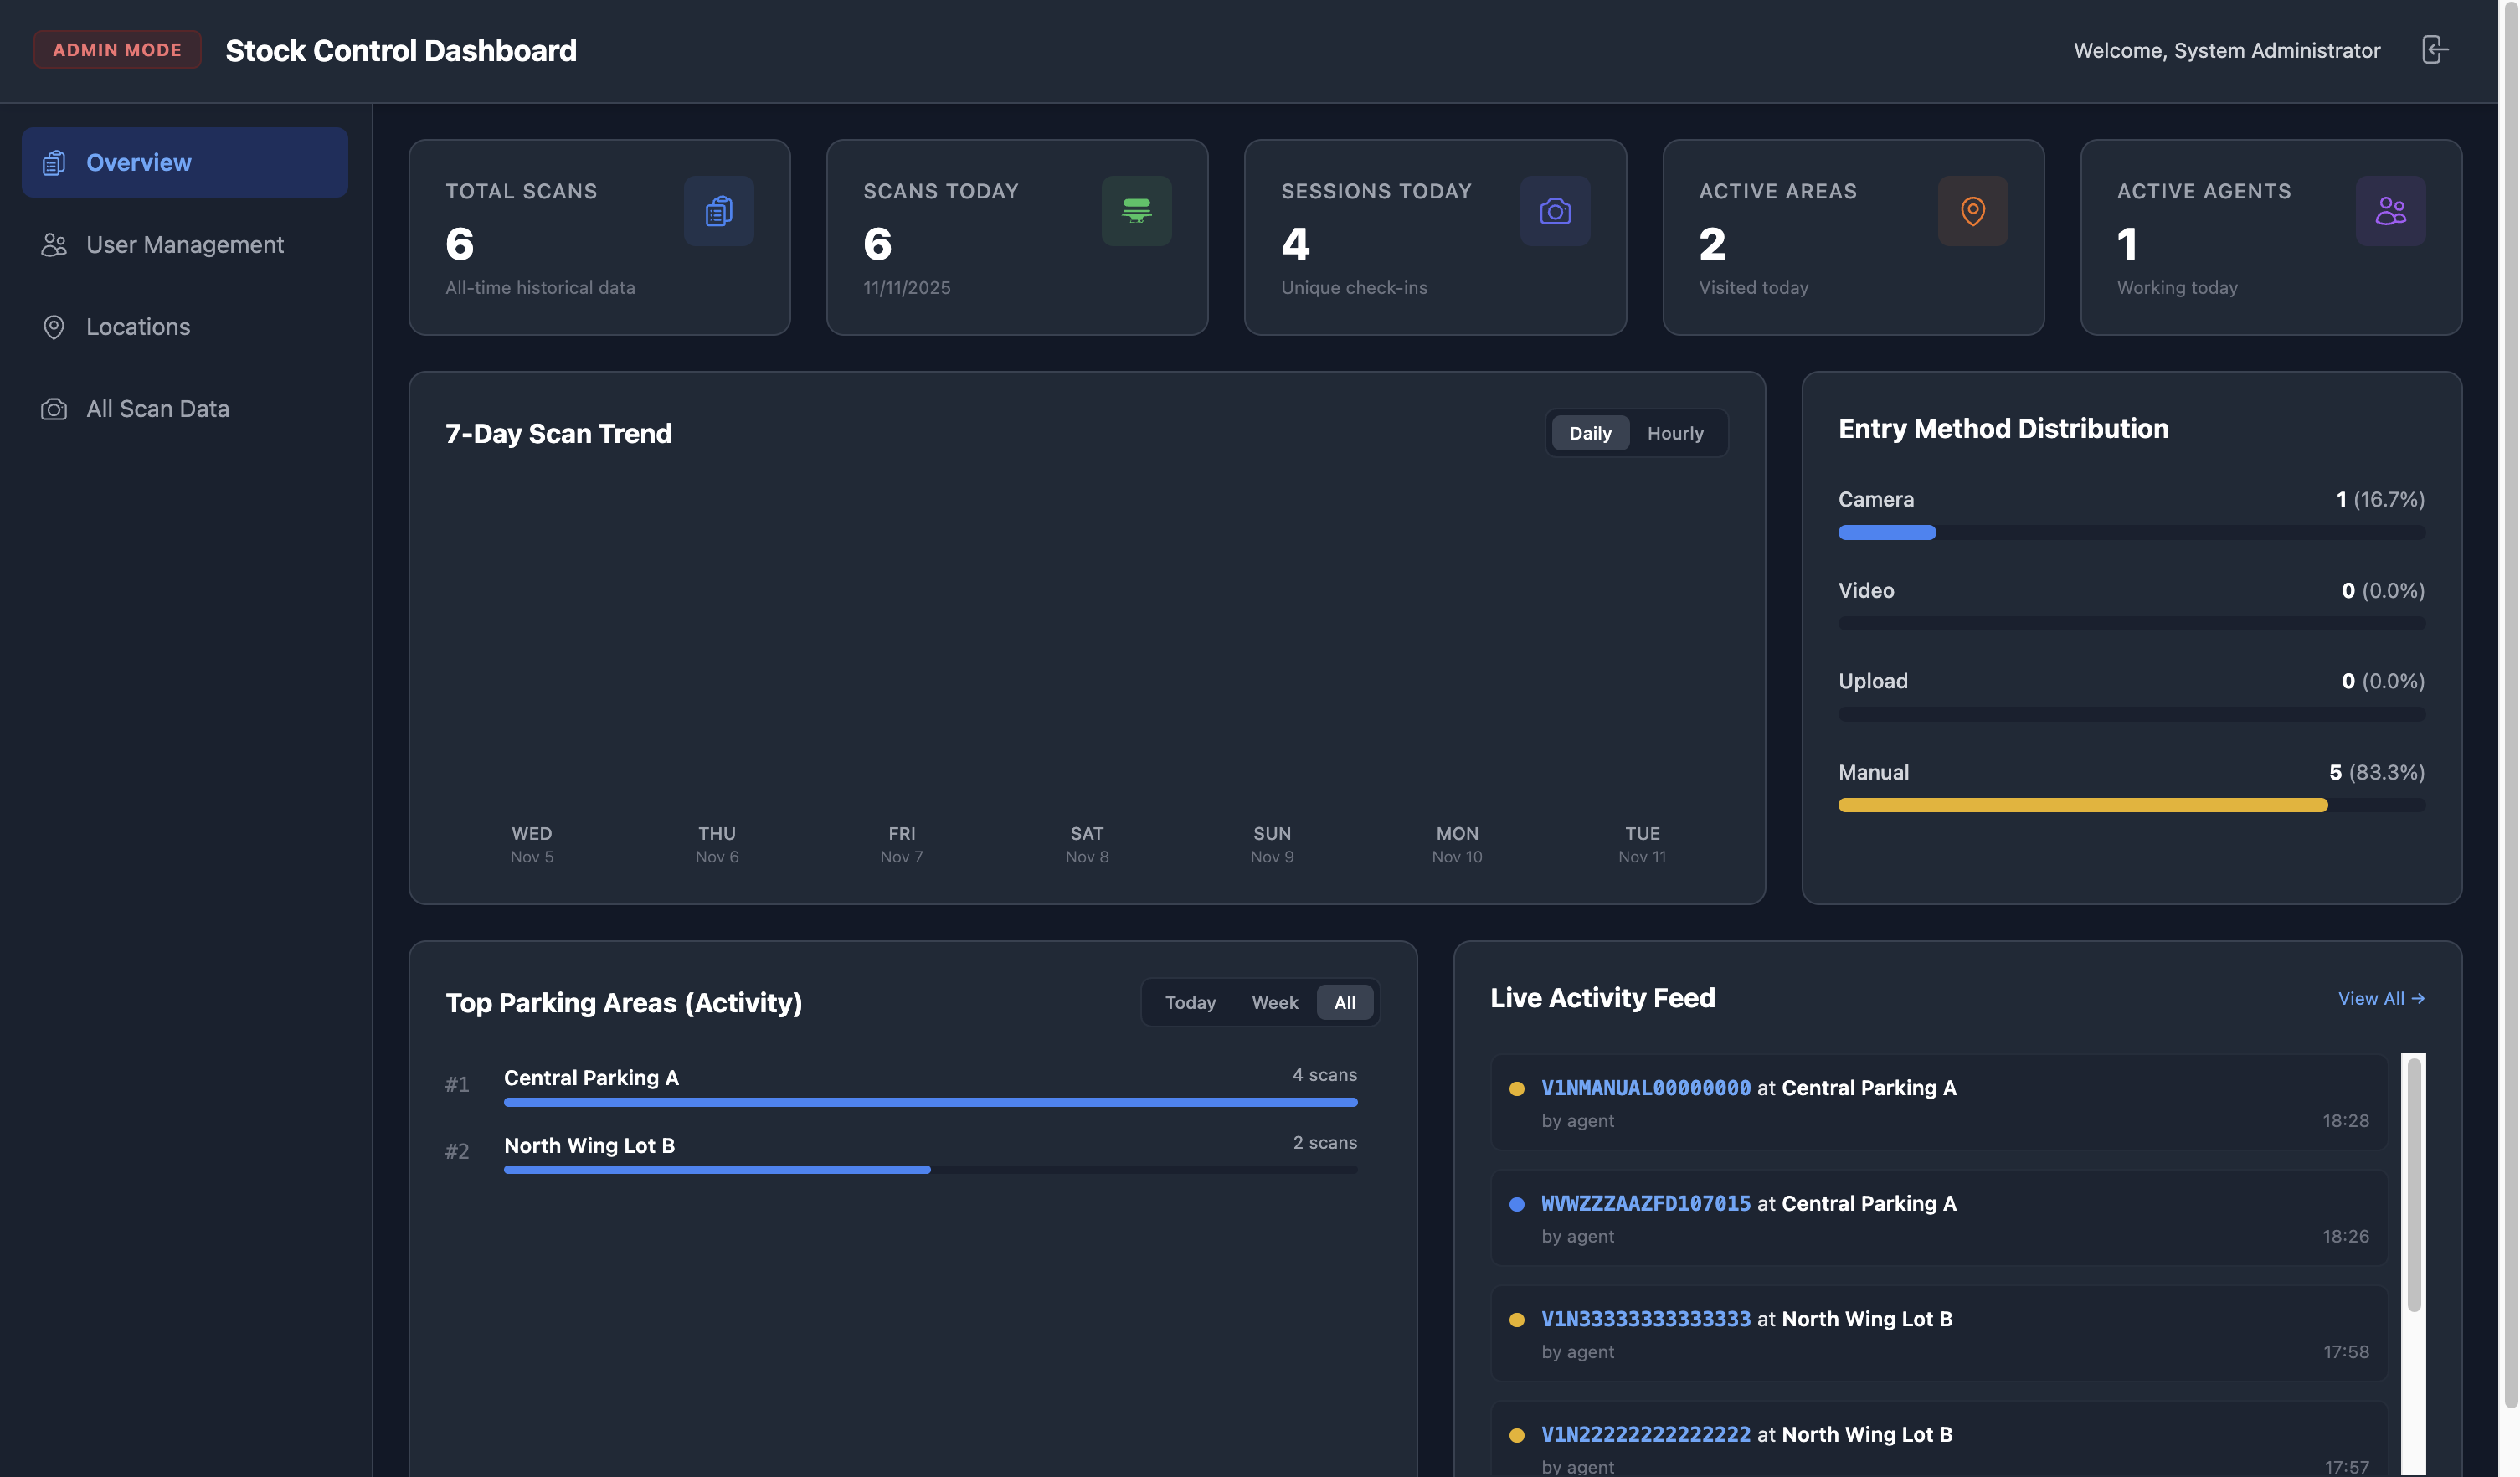The width and height of the screenshot is (2520, 1477).
Task: Select the Daily trend toggle
Action: (x=1589, y=433)
